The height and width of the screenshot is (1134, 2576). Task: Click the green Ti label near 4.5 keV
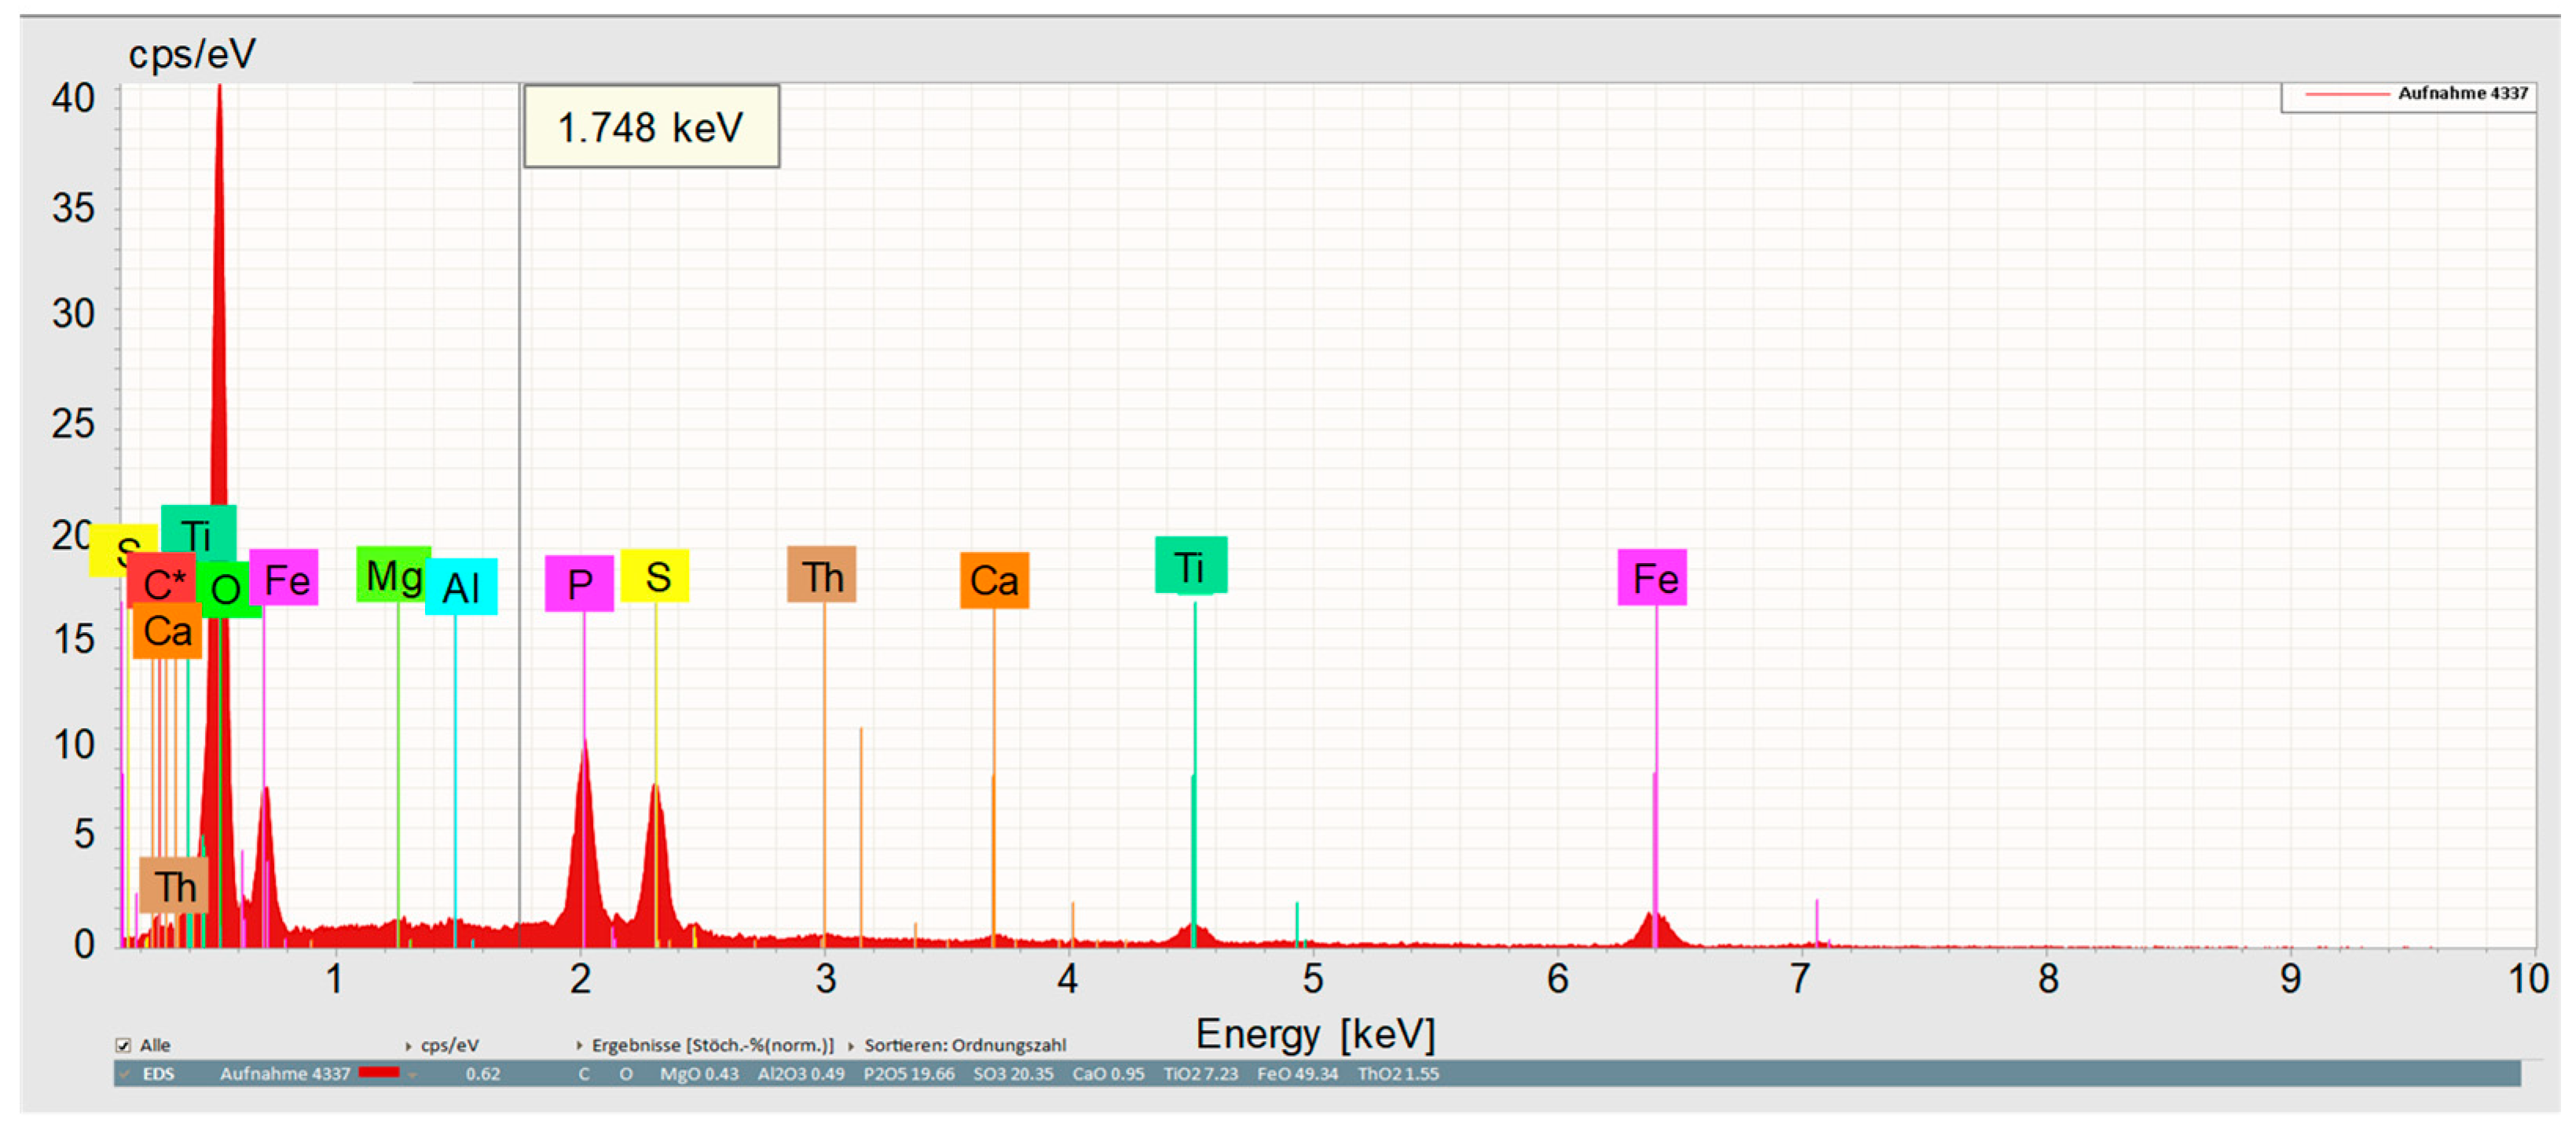coord(1191,566)
